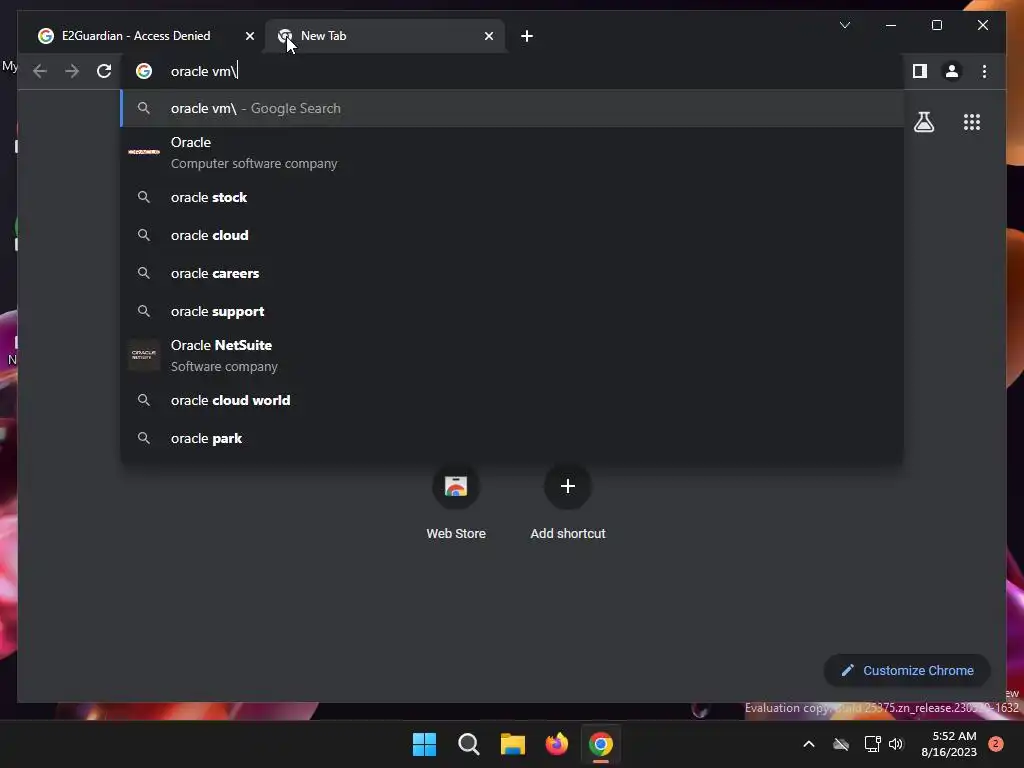Click the Google icon in address bar
Viewport: 1024px width, 768px height.
click(x=144, y=71)
